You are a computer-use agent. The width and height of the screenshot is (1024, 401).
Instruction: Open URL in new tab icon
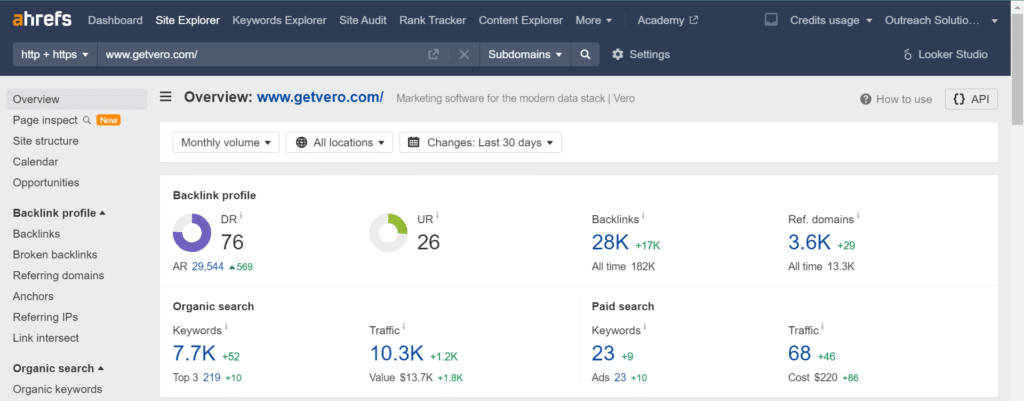click(x=433, y=55)
